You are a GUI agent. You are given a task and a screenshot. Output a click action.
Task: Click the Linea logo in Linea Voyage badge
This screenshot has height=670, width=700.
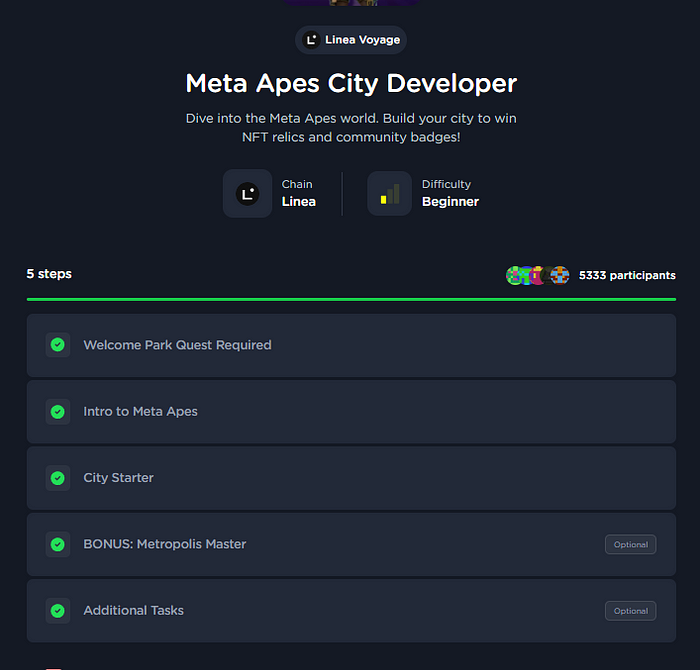point(311,40)
